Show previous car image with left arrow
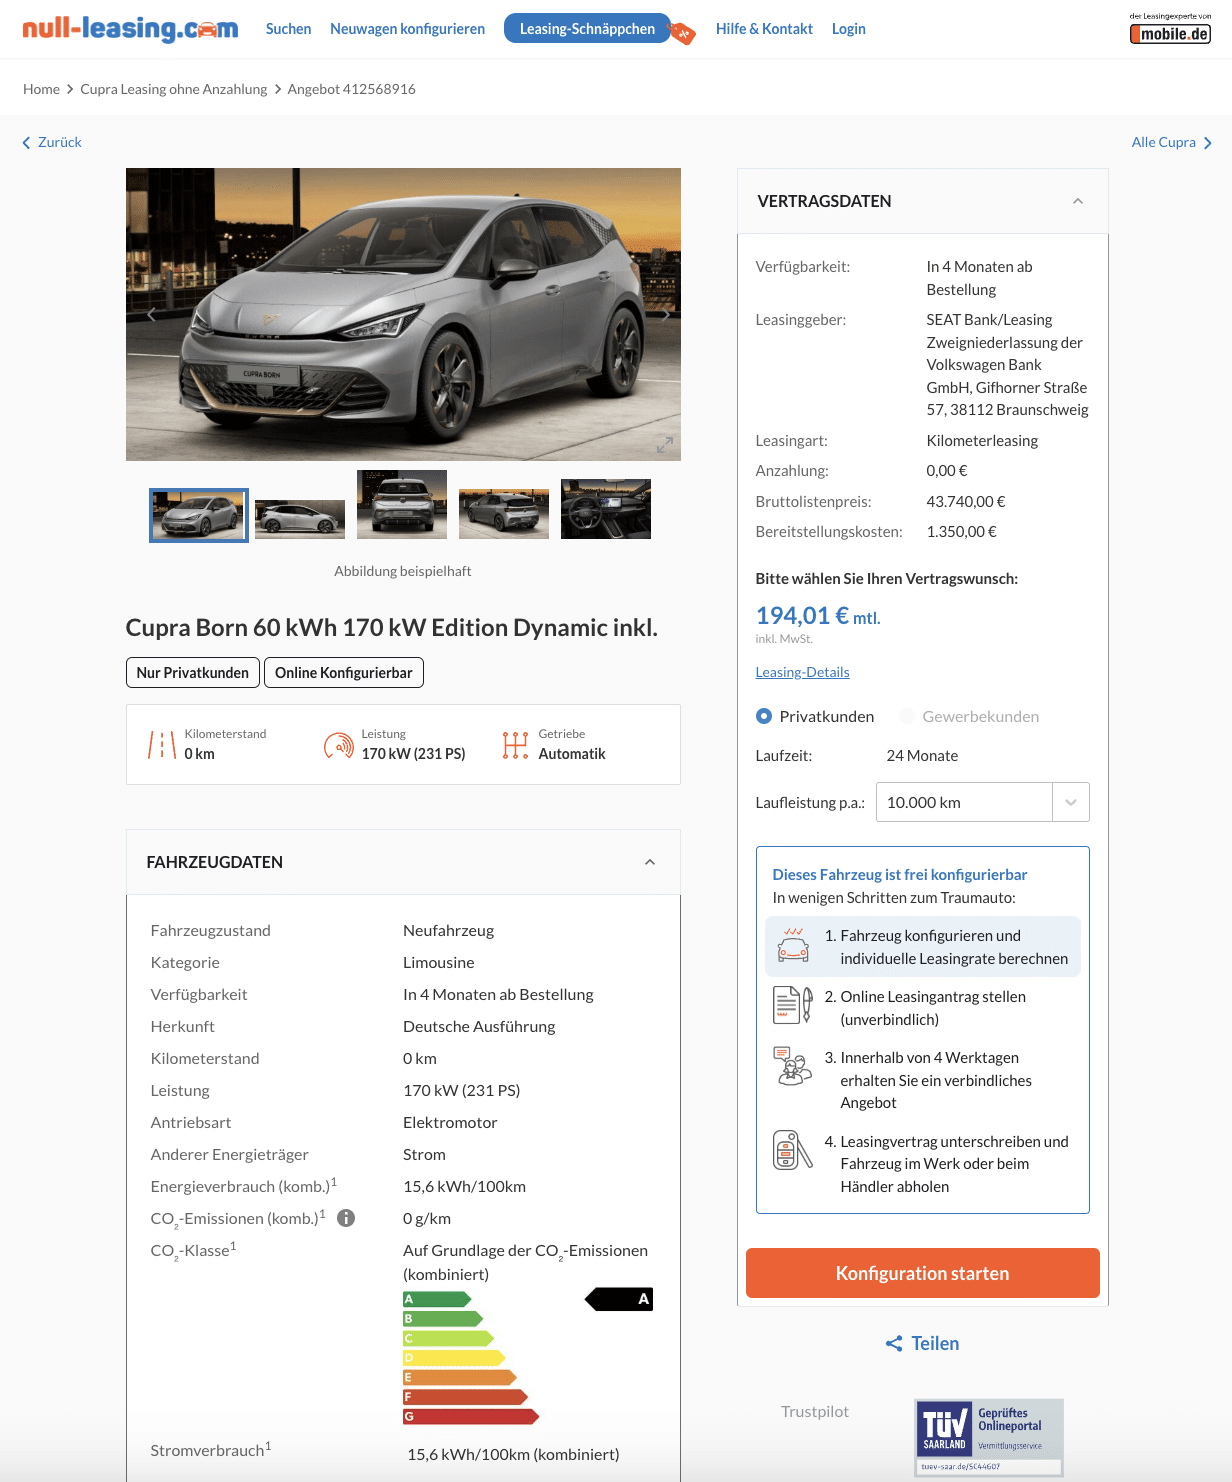Screen dimensions: 1232x1482 [152, 314]
